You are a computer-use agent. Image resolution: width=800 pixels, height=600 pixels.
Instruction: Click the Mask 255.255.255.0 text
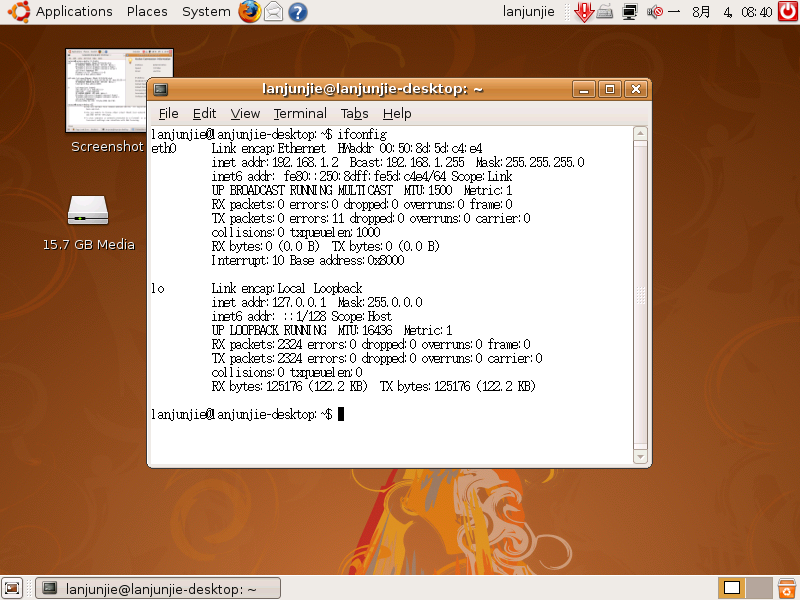pyautogui.click(x=530, y=162)
